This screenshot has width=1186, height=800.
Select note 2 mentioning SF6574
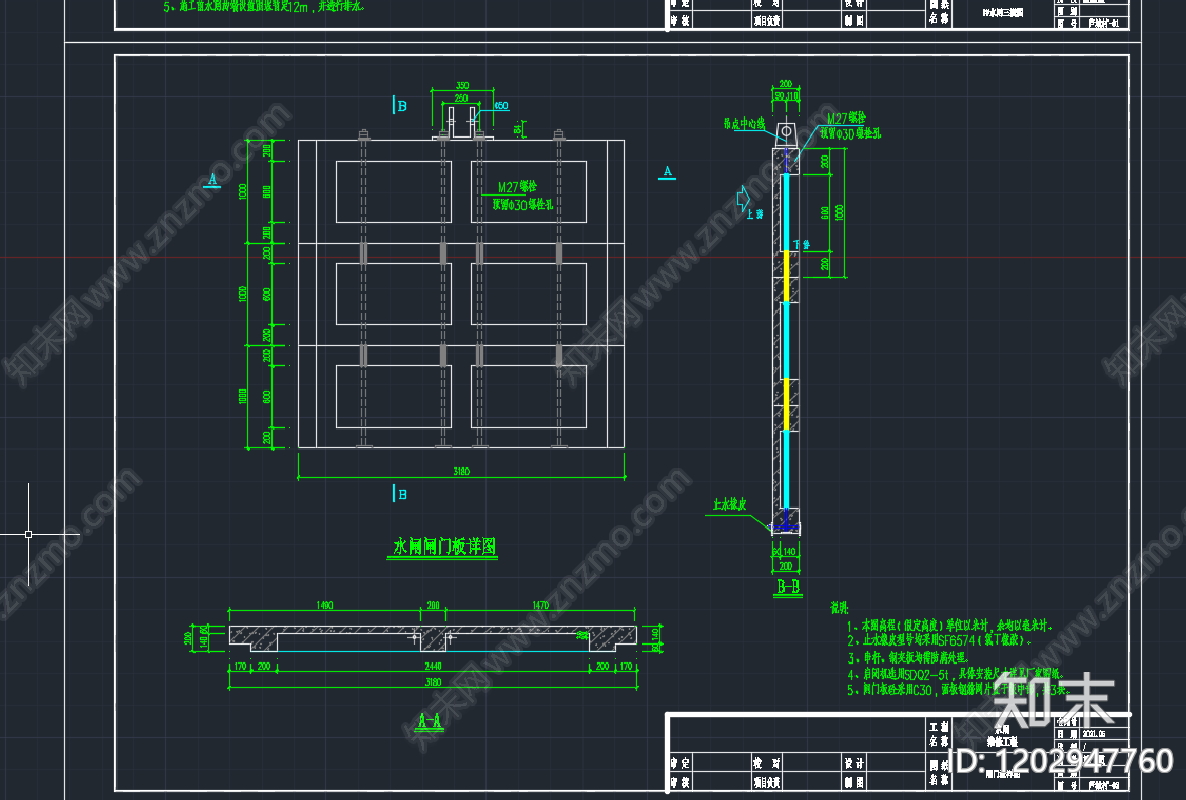[x=939, y=640]
